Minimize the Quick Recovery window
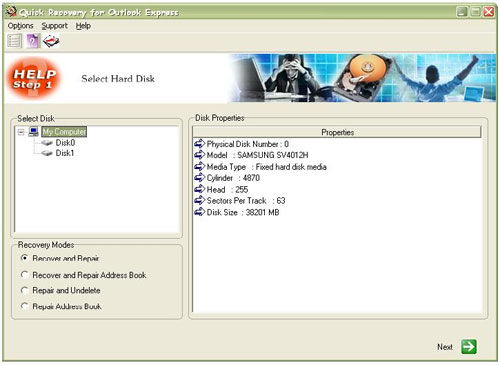 [x=462, y=12]
